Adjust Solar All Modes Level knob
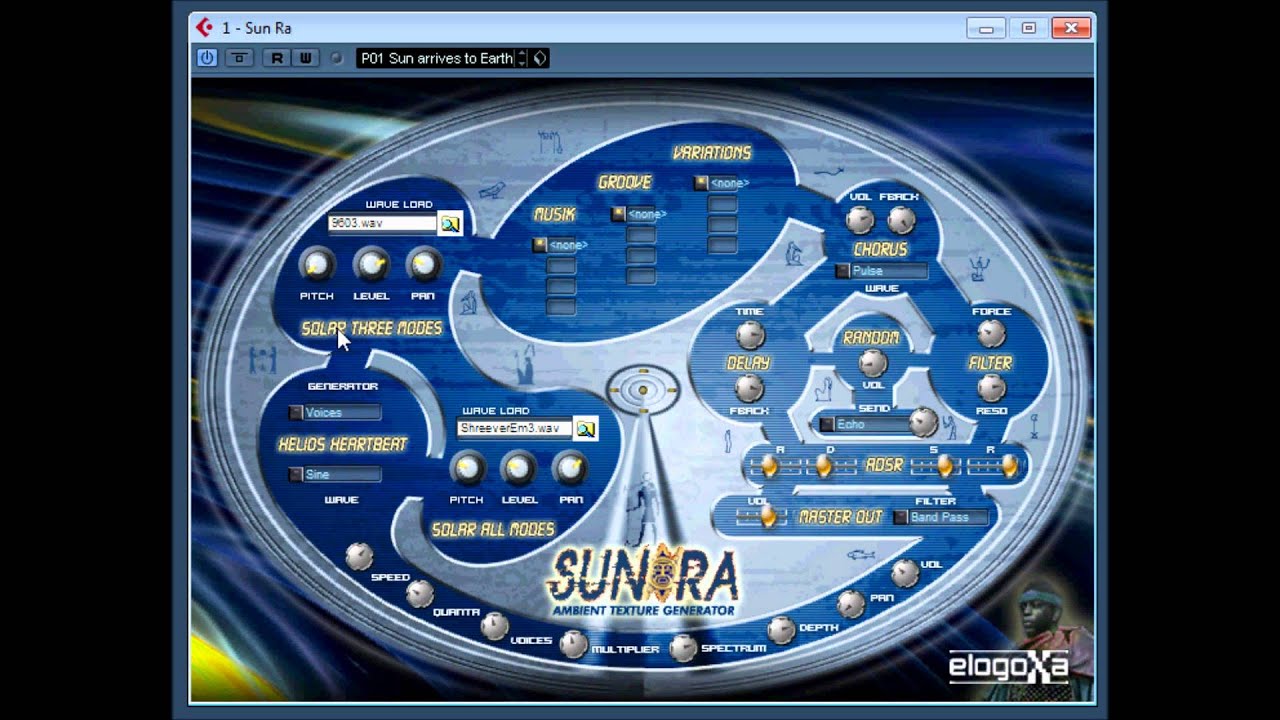Viewport: 1280px width, 720px height. tap(518, 468)
